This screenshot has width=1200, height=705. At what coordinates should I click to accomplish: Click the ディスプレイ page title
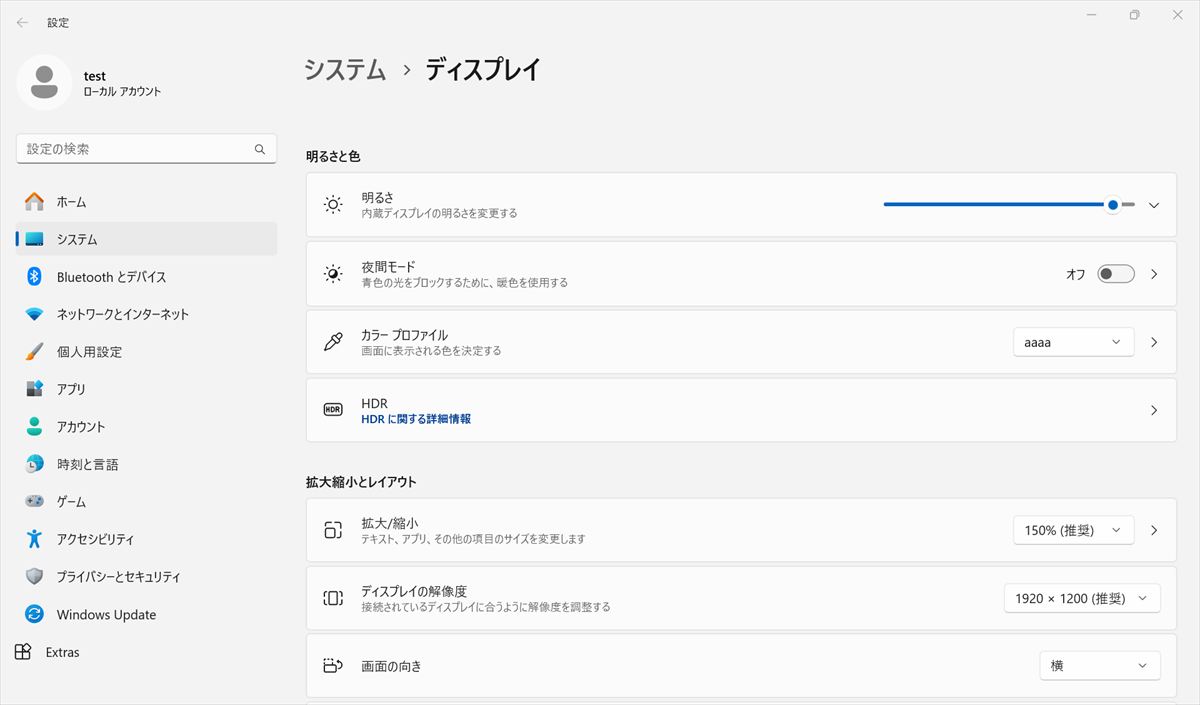pos(484,69)
